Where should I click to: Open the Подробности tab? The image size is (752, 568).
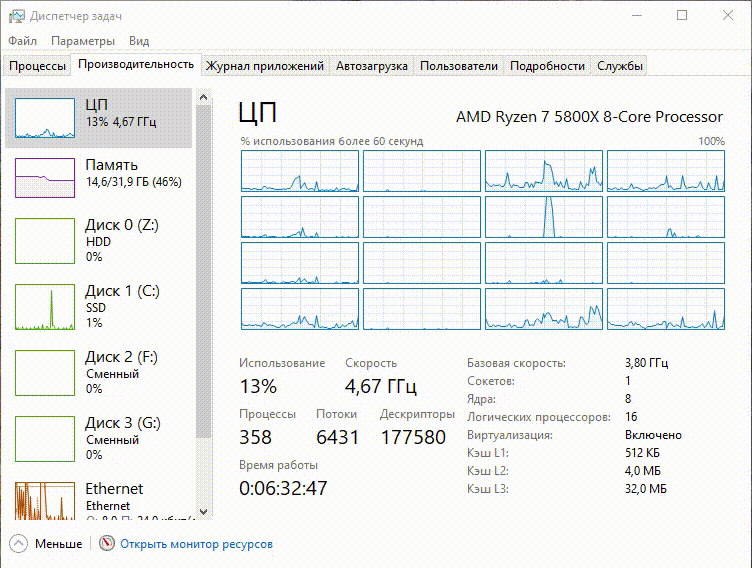click(547, 66)
